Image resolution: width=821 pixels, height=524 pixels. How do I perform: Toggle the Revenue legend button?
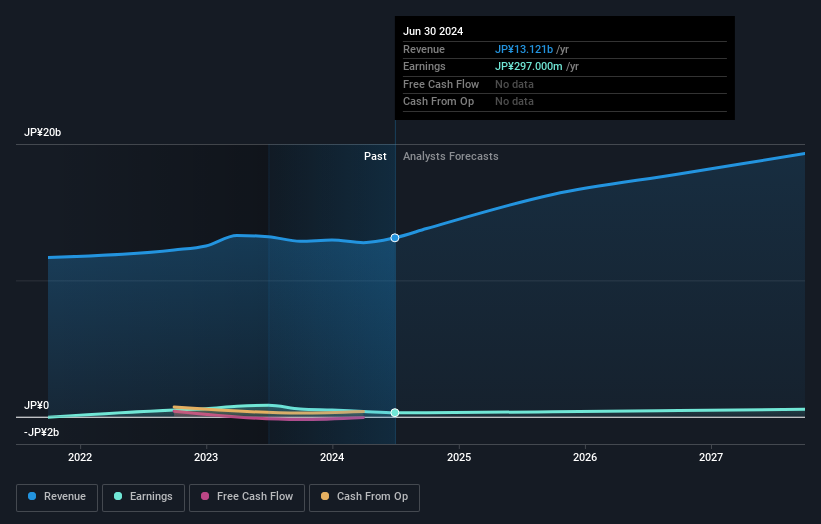pos(57,497)
